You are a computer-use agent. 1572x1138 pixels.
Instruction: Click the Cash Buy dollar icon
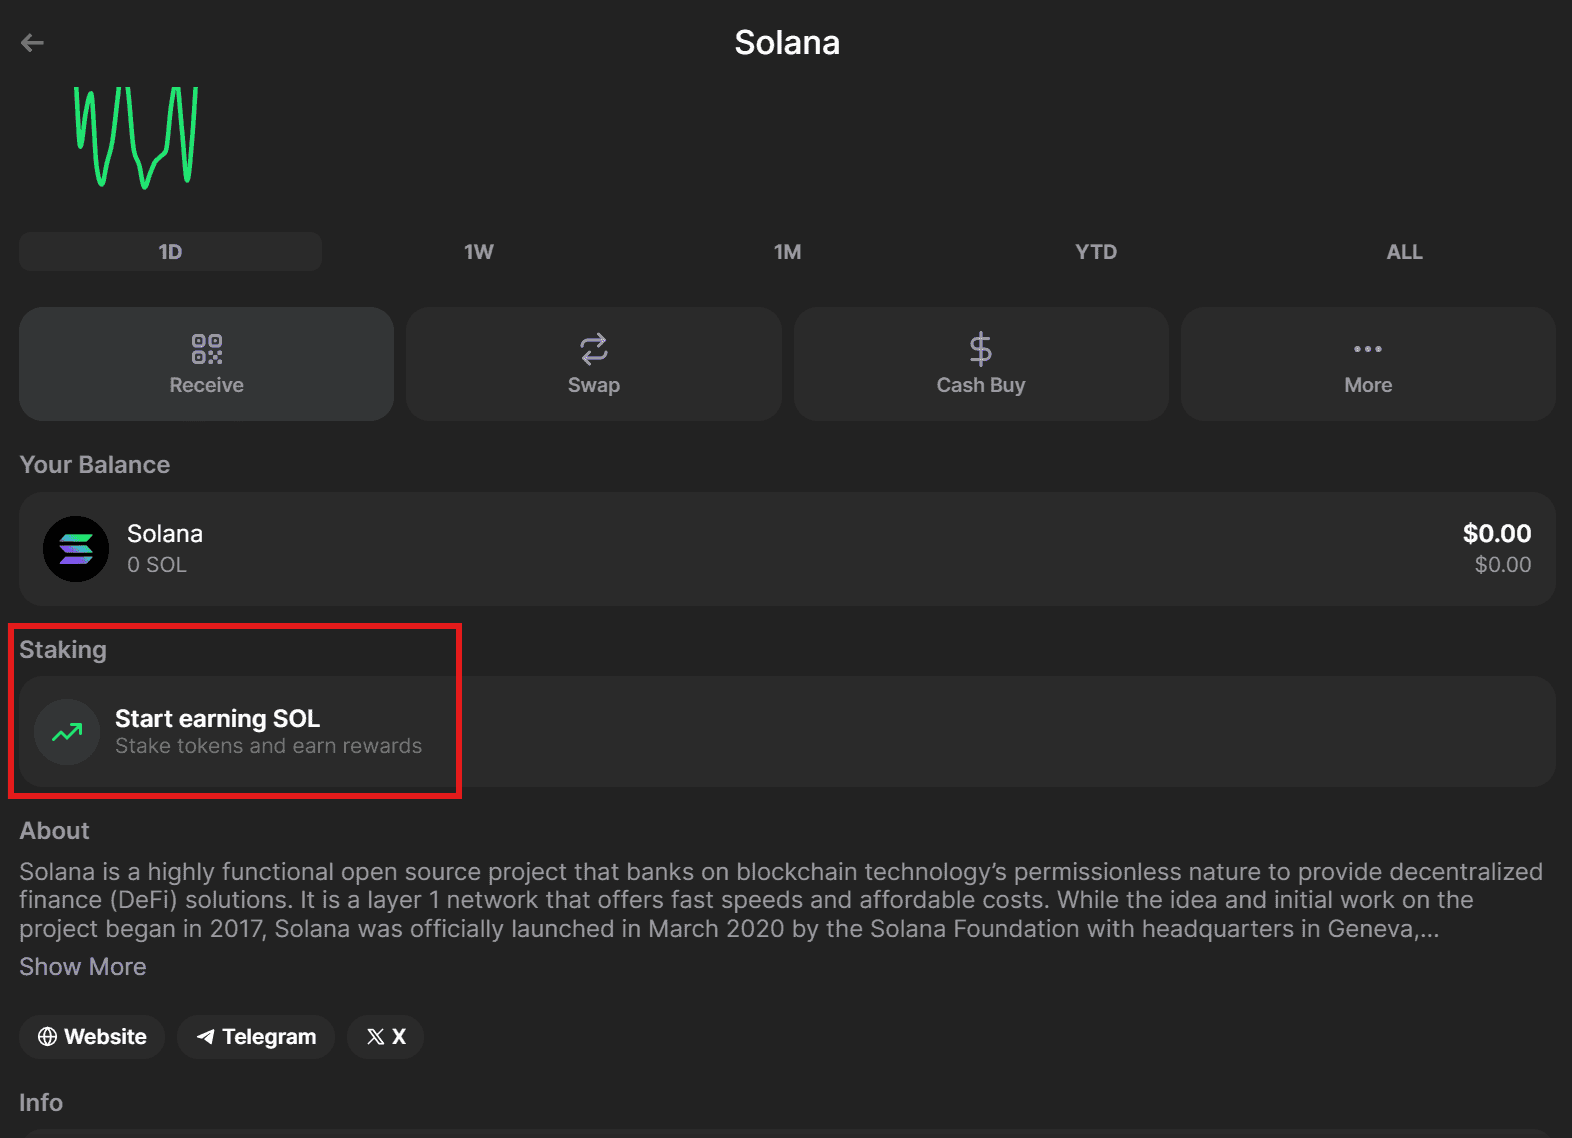click(x=980, y=349)
